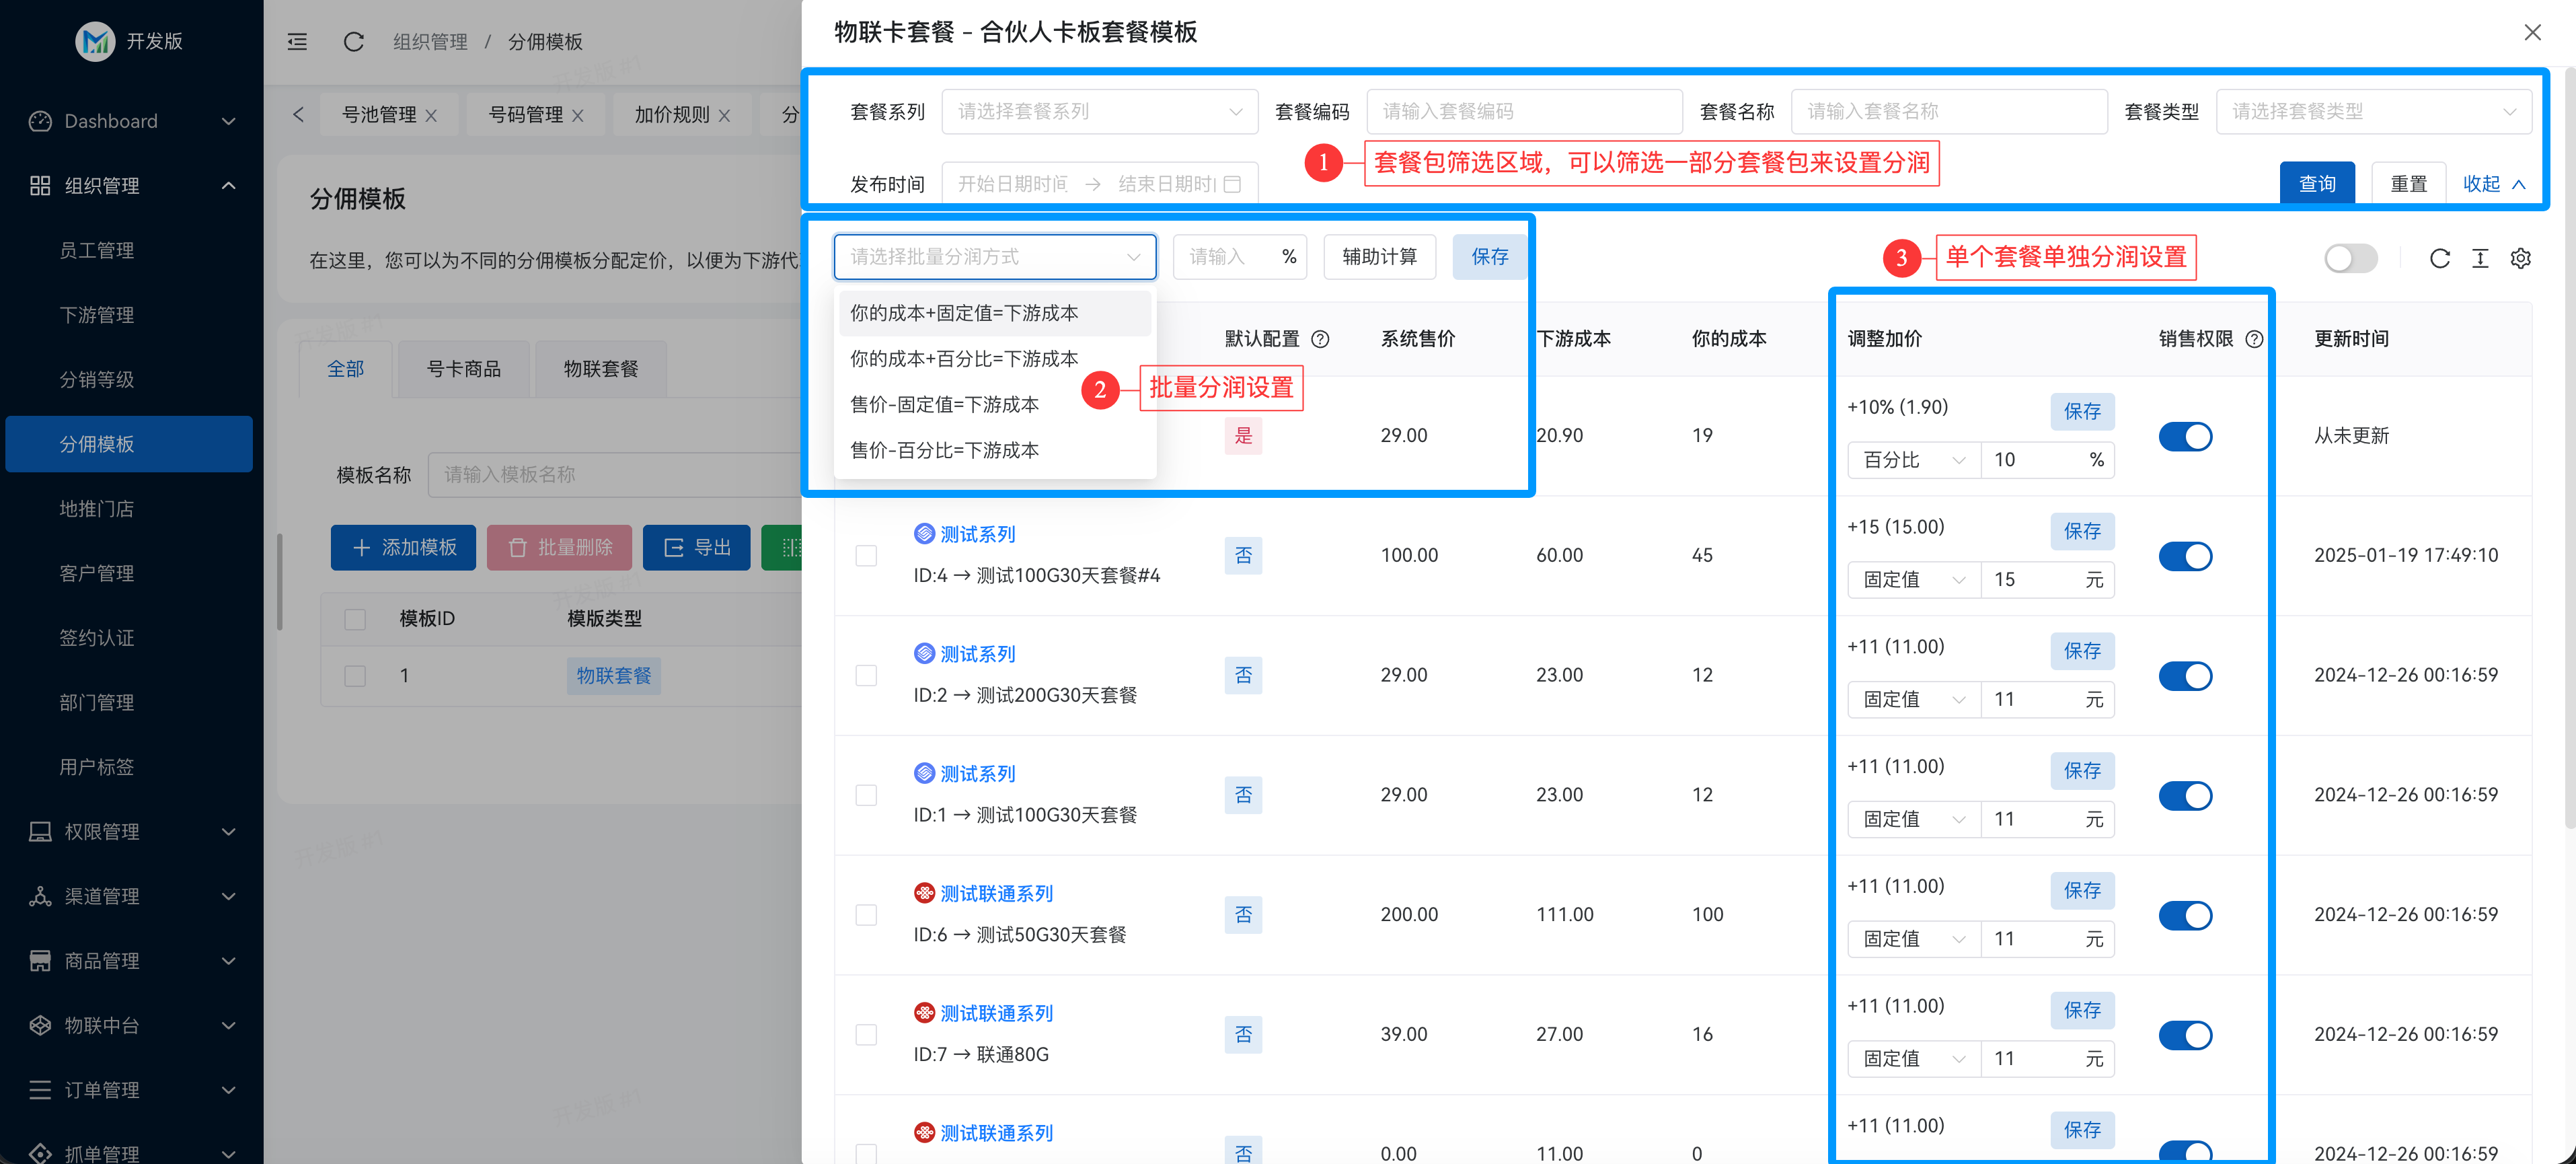Change 固定值 dropdown in 测试50G30天套餐 row
Image resolution: width=2576 pixels, height=1164 pixels.
pos(1913,939)
